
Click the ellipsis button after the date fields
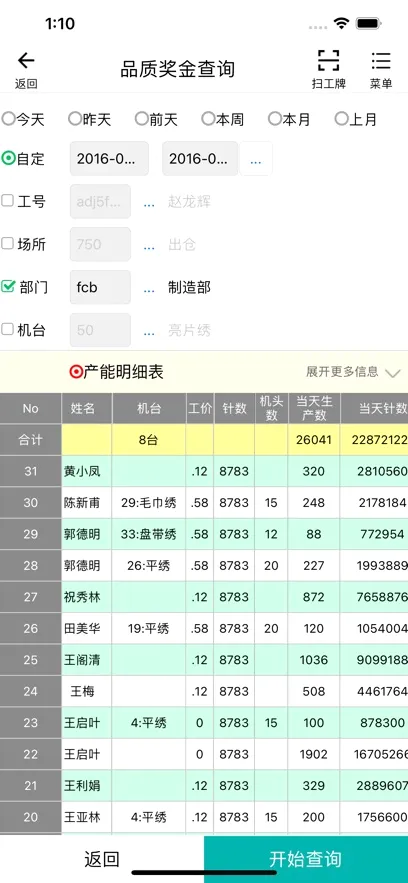pyautogui.click(x=256, y=159)
